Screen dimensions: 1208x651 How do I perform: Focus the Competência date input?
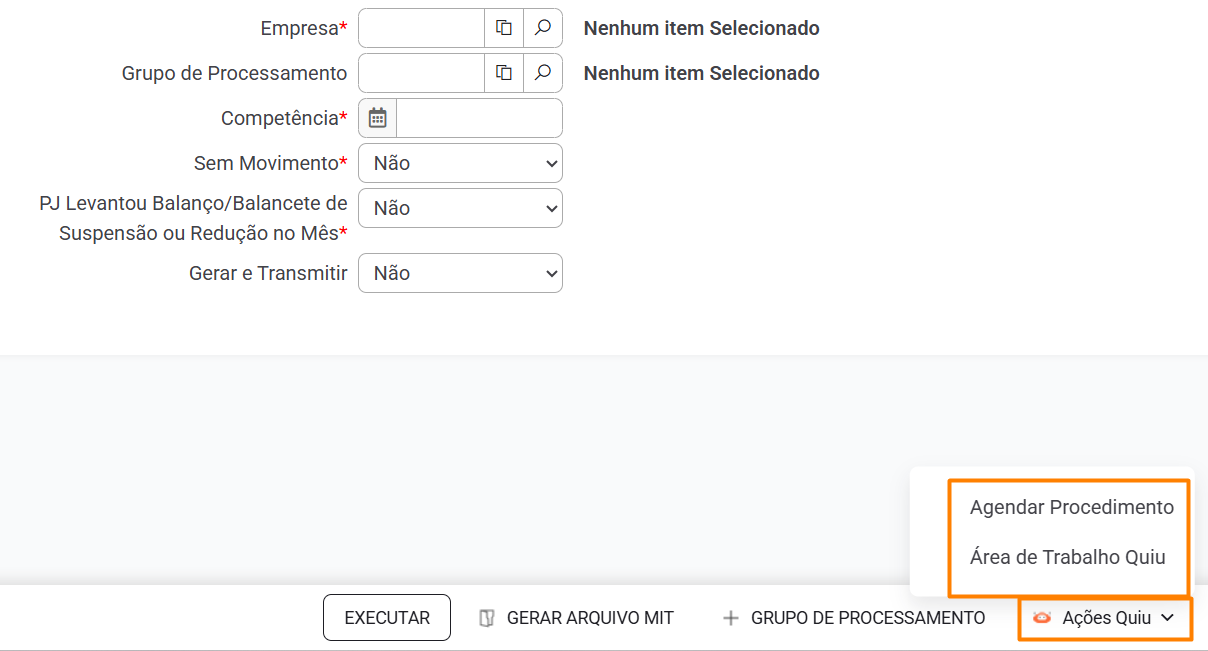coord(479,118)
